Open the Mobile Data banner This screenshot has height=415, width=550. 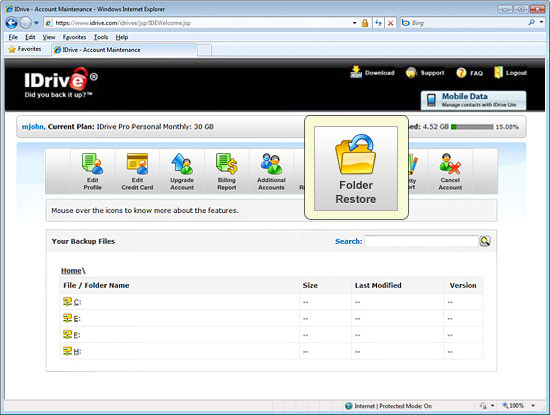[474, 100]
